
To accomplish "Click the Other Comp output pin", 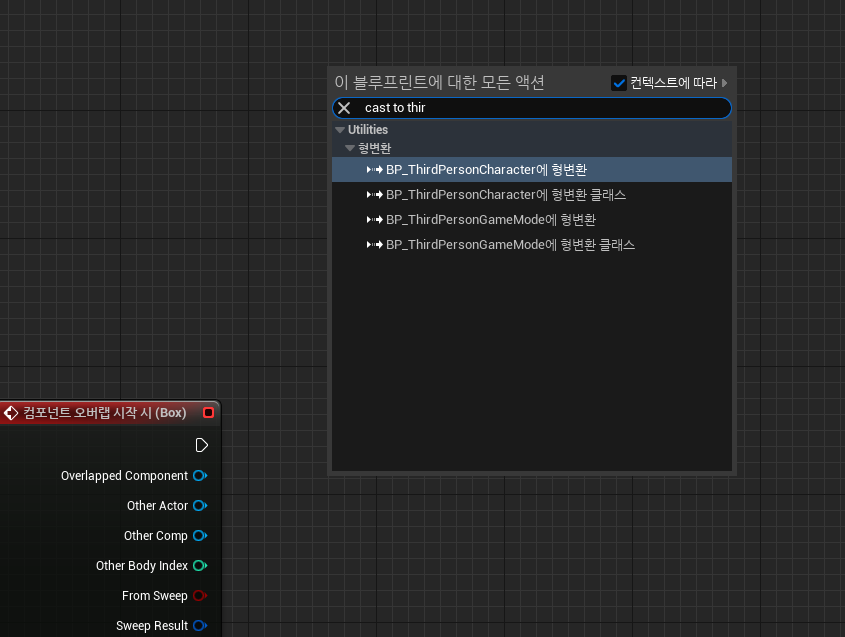I will tap(200, 536).
